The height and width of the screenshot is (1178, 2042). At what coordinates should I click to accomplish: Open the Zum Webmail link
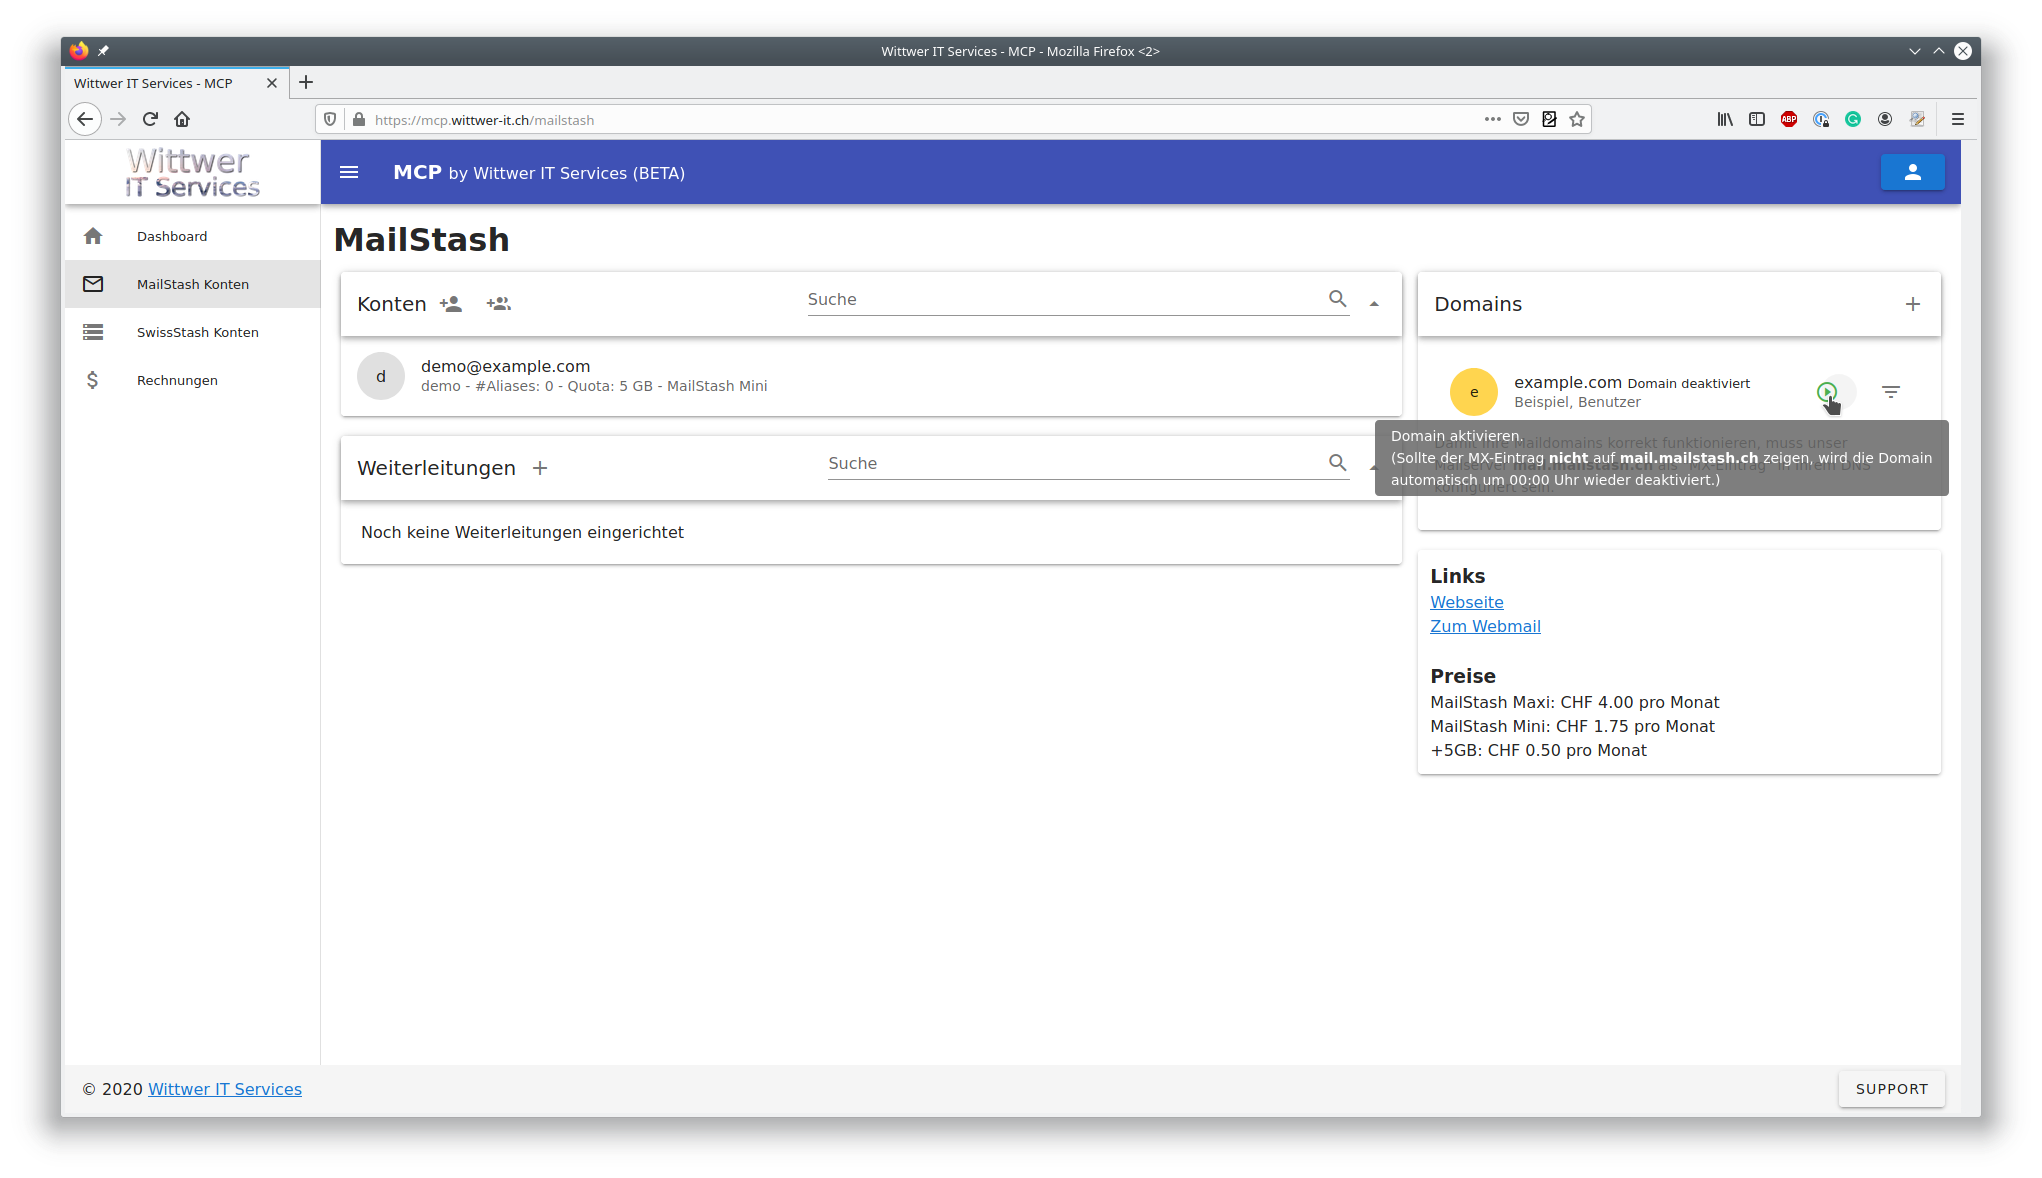point(1485,626)
